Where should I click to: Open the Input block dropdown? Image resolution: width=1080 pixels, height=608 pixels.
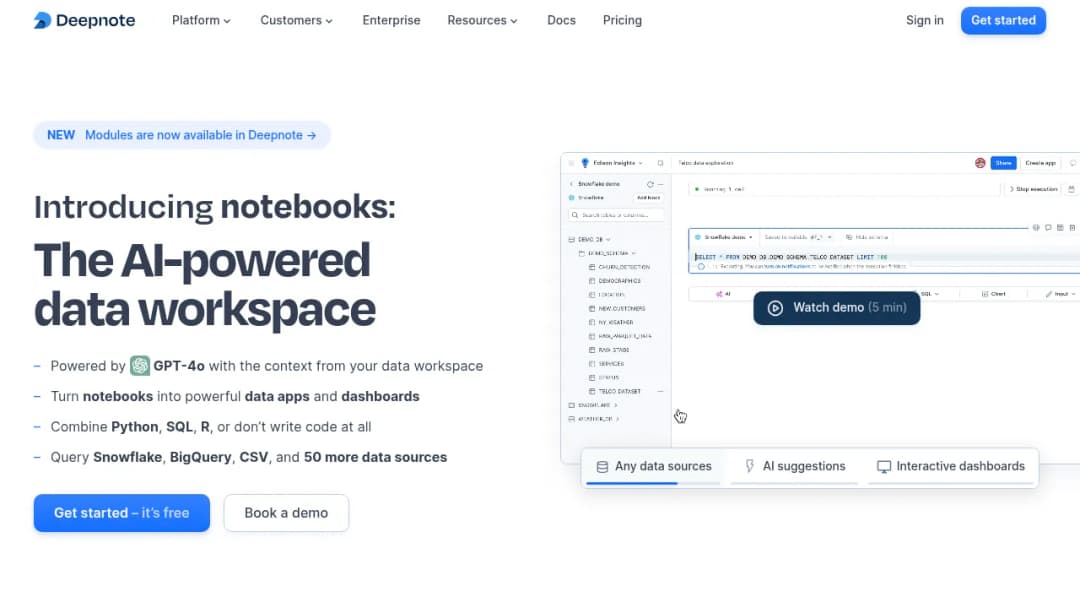pos(1060,294)
